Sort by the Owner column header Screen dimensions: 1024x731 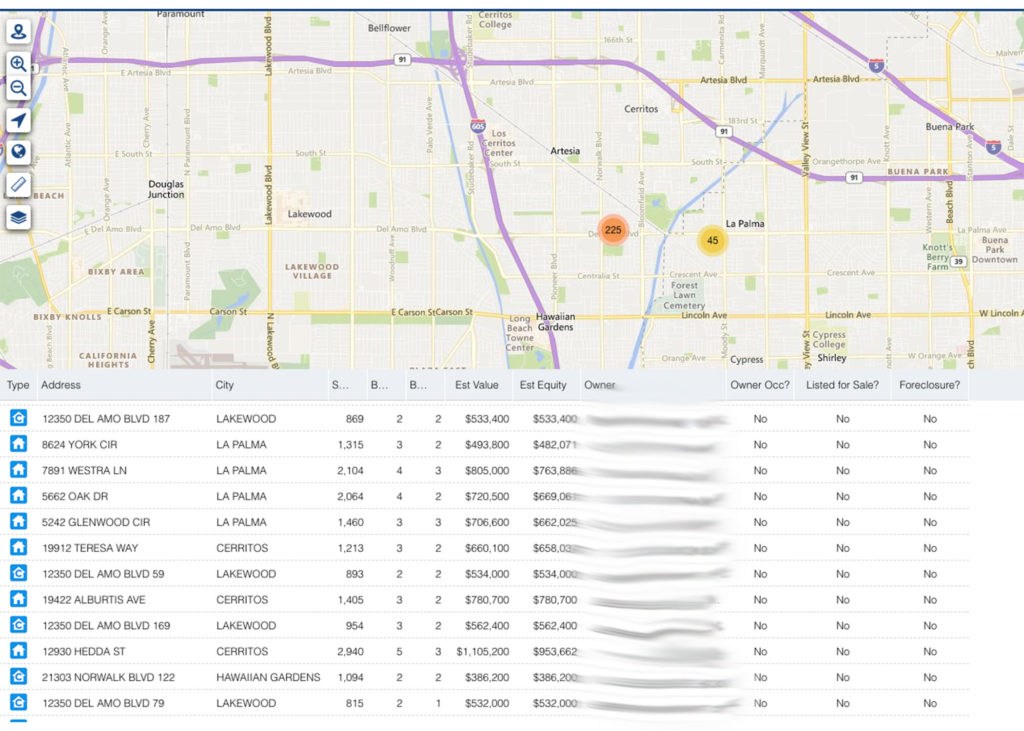600,385
